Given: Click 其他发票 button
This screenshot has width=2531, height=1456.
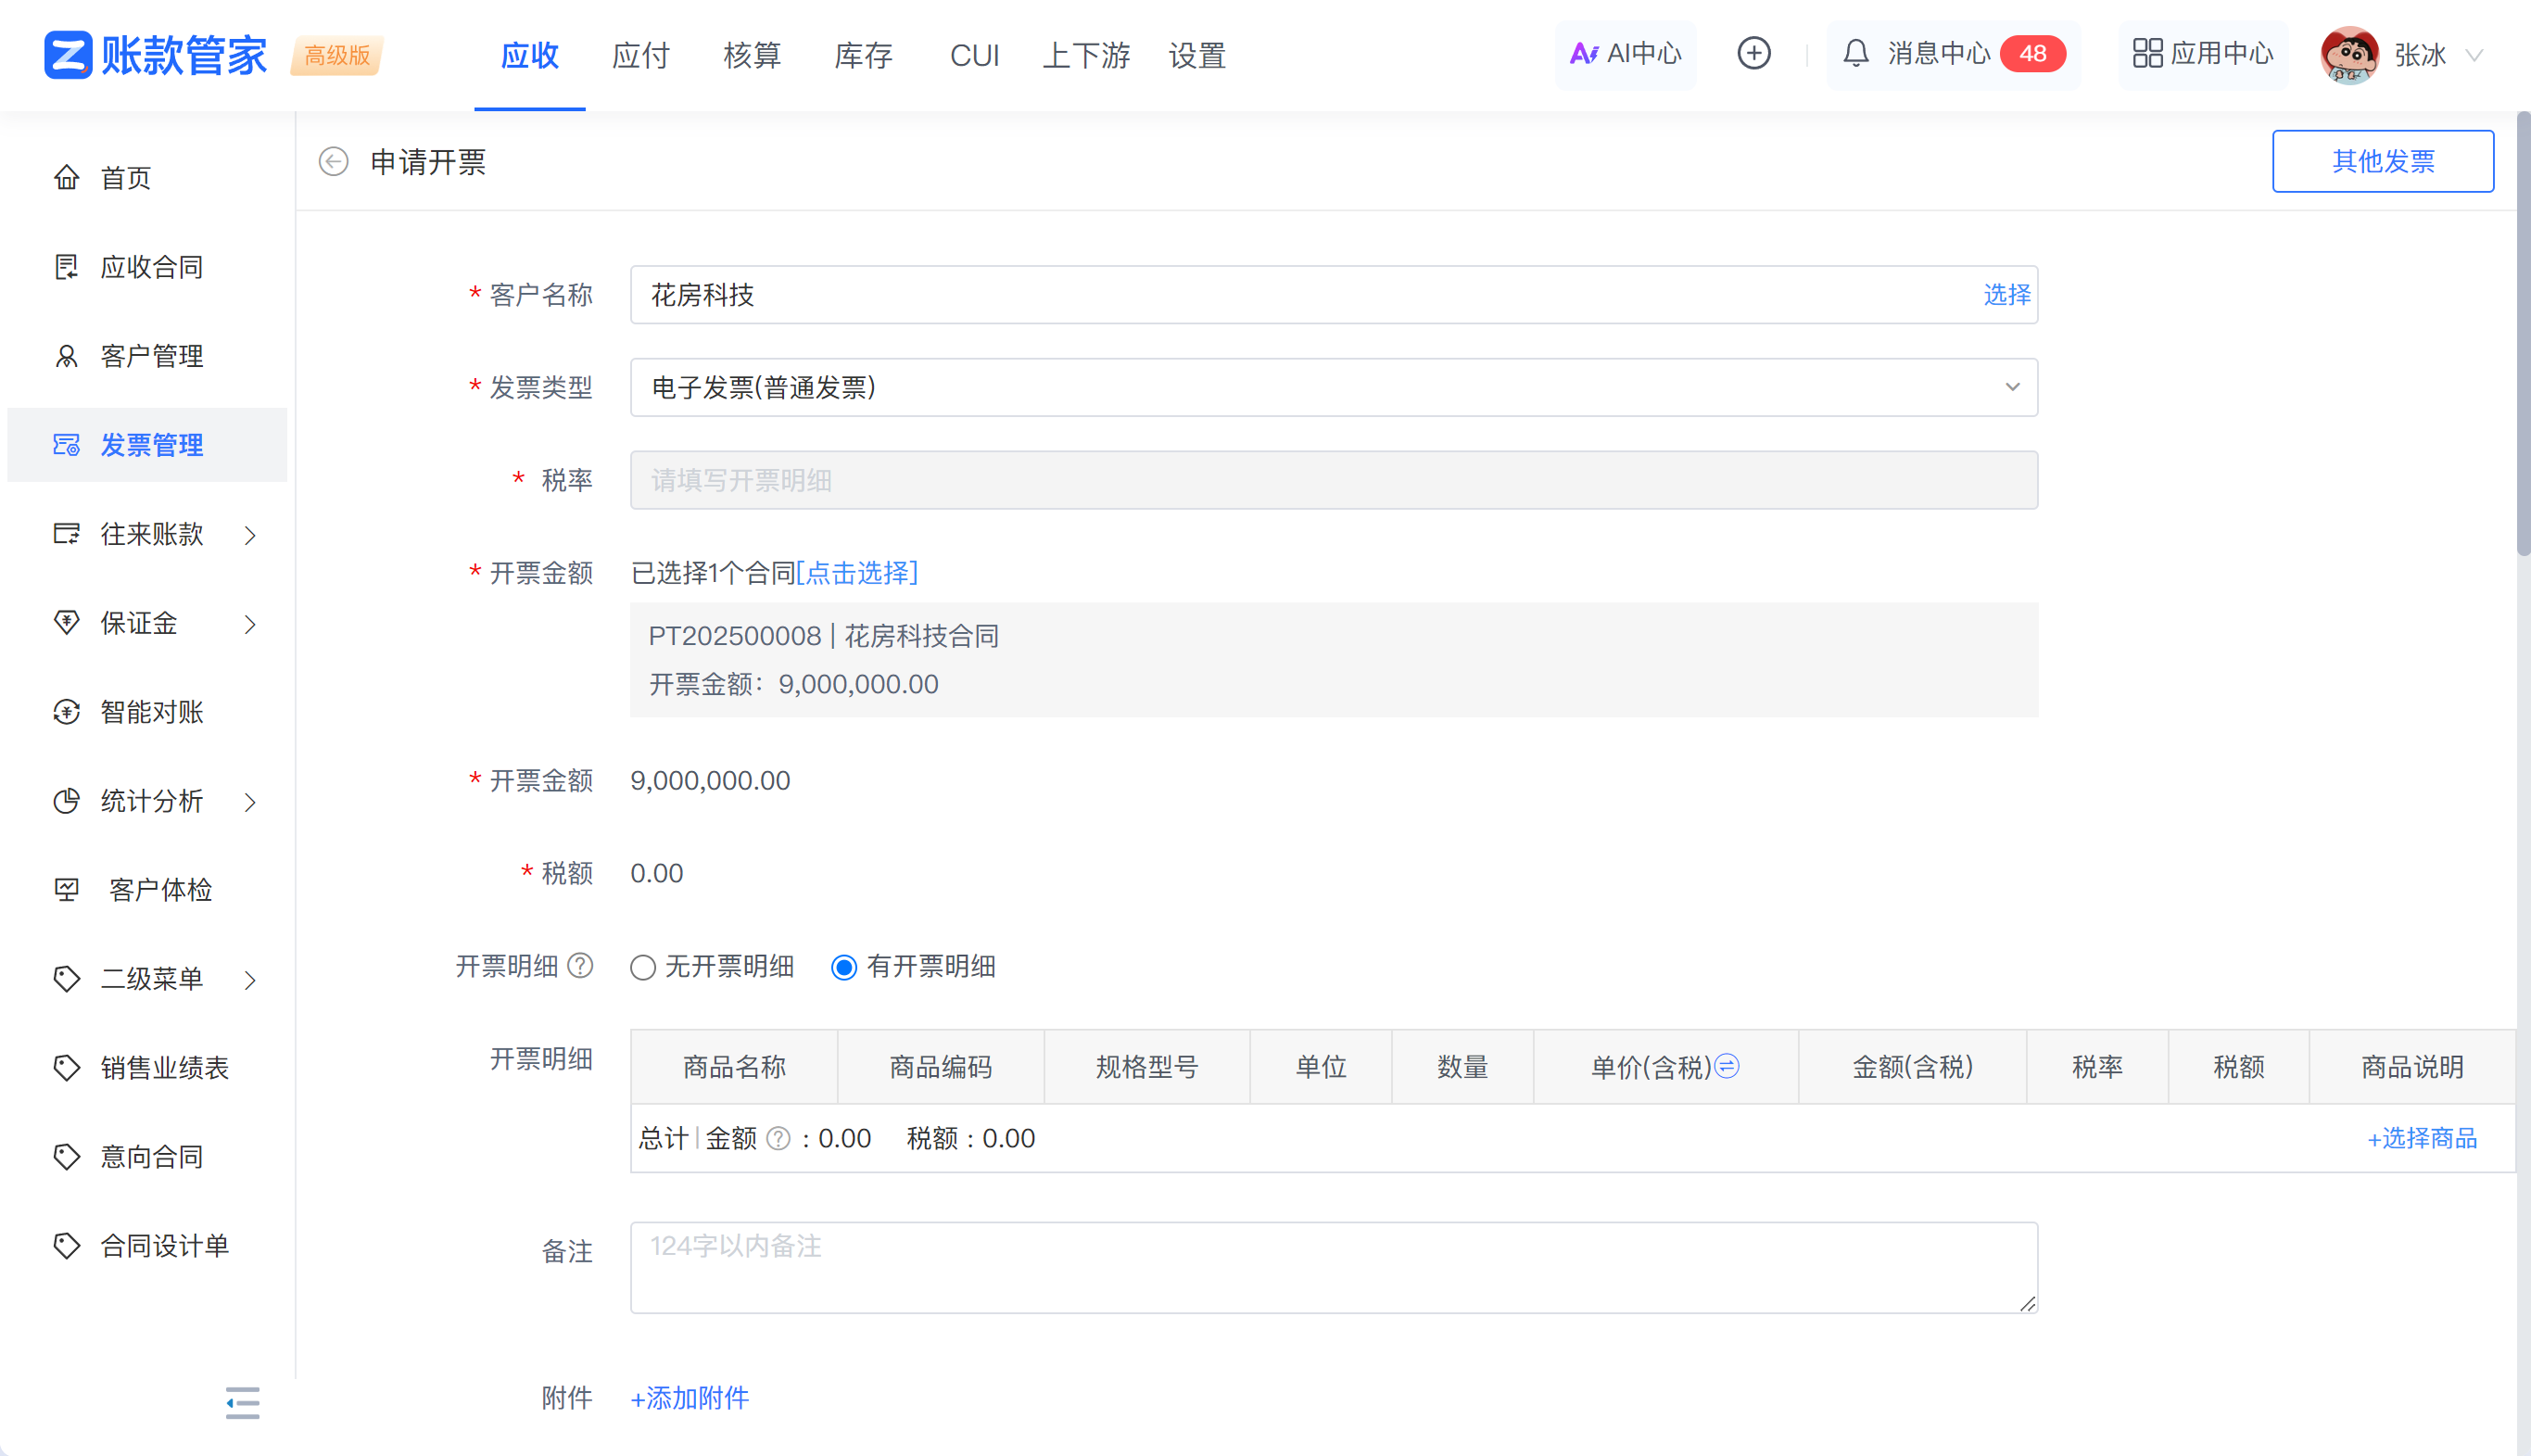Looking at the screenshot, I should (x=2382, y=161).
